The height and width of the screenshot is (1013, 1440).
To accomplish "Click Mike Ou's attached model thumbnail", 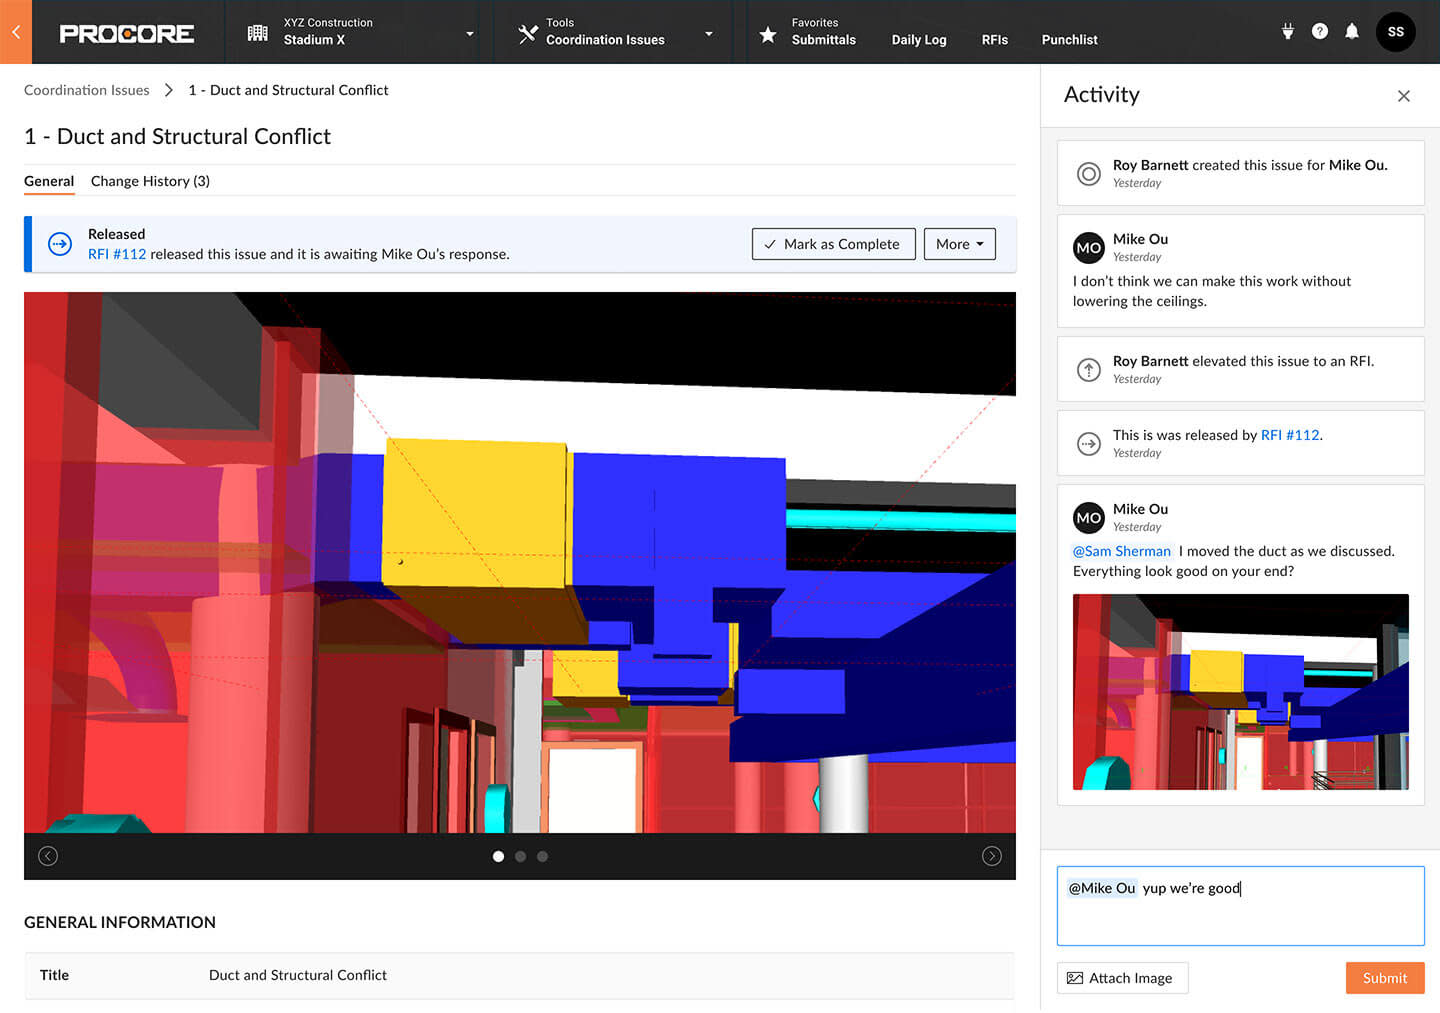I will pos(1240,691).
